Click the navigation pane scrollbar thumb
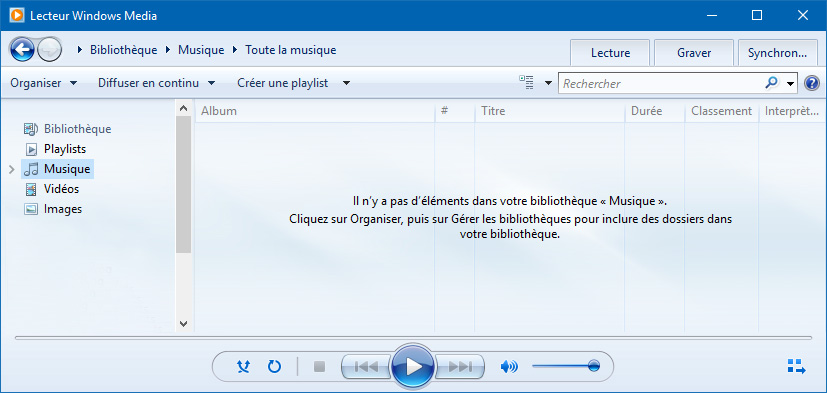Screen dimensions: 827x393 [183, 185]
